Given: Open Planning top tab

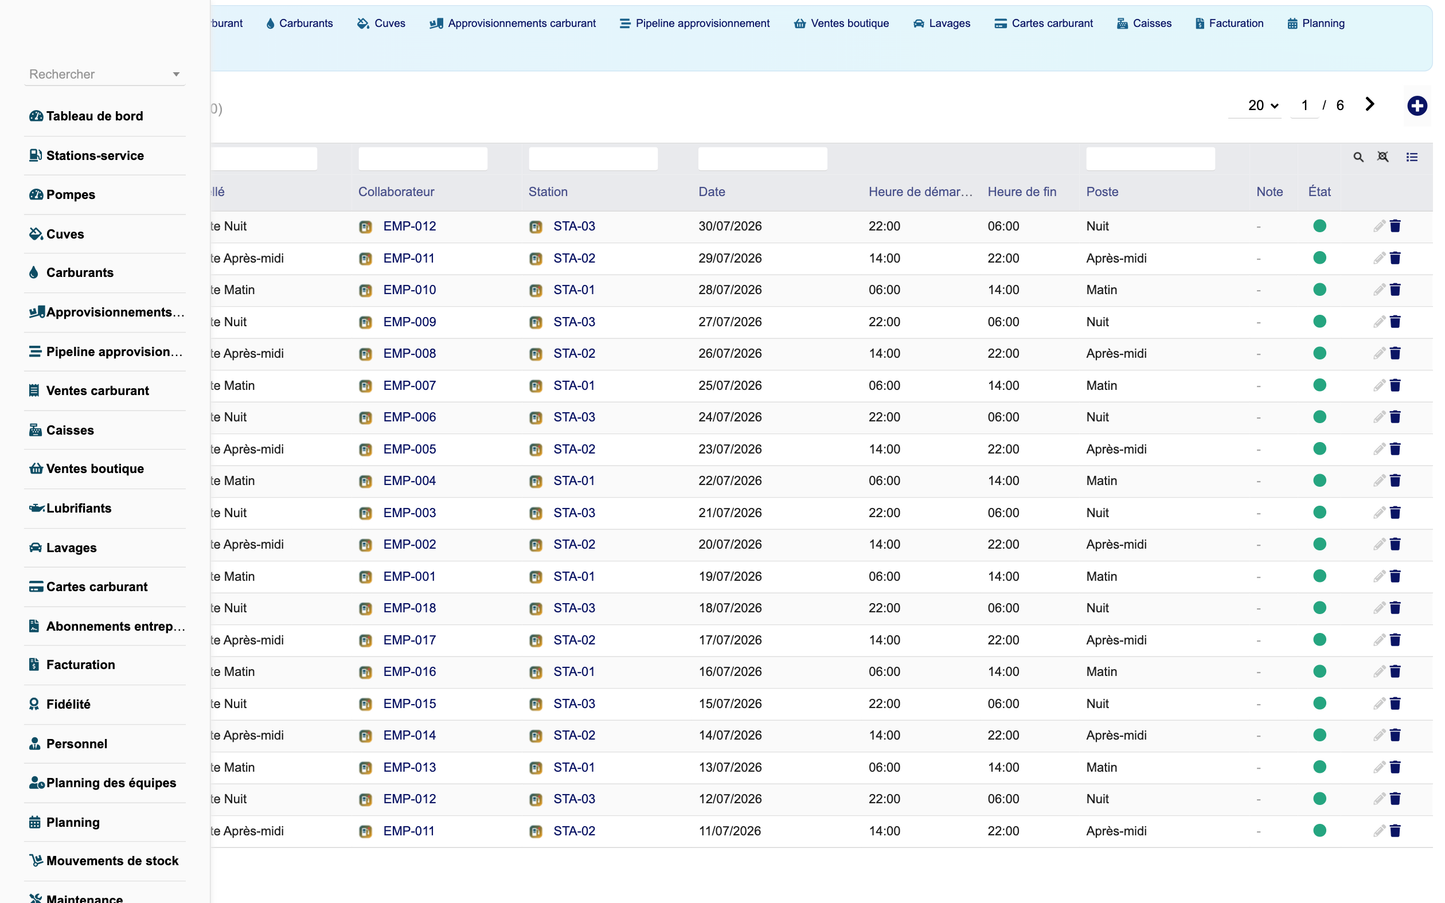Looking at the screenshot, I should pos(1316,23).
